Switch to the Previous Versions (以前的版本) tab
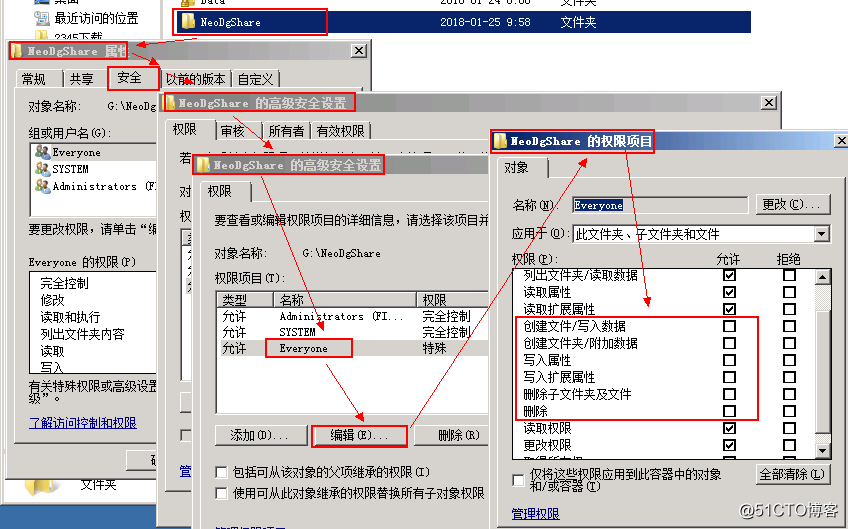 (195, 79)
